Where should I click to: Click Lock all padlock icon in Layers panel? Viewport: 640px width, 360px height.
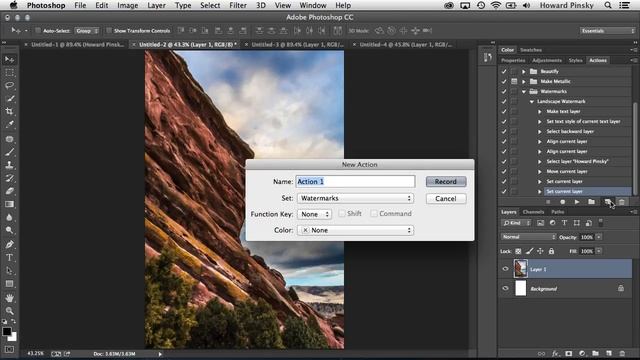551,251
